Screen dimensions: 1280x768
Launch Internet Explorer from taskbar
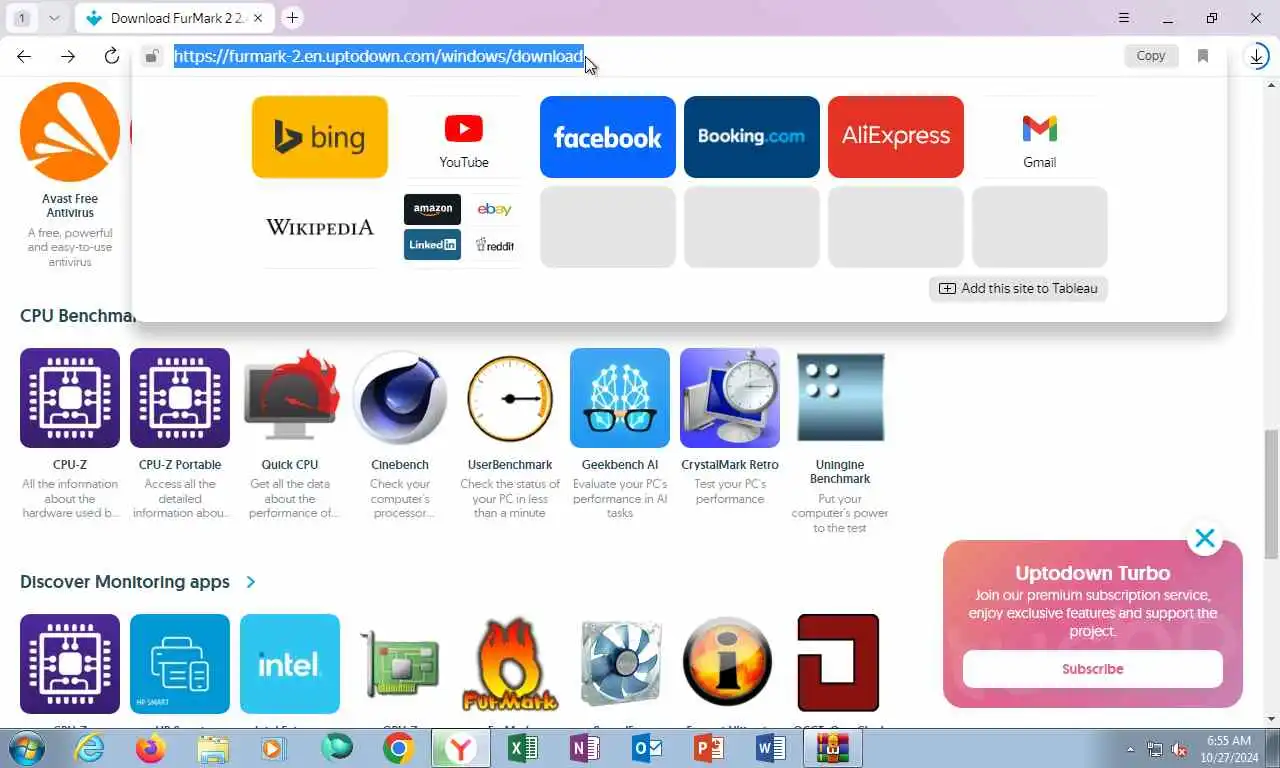coord(89,748)
